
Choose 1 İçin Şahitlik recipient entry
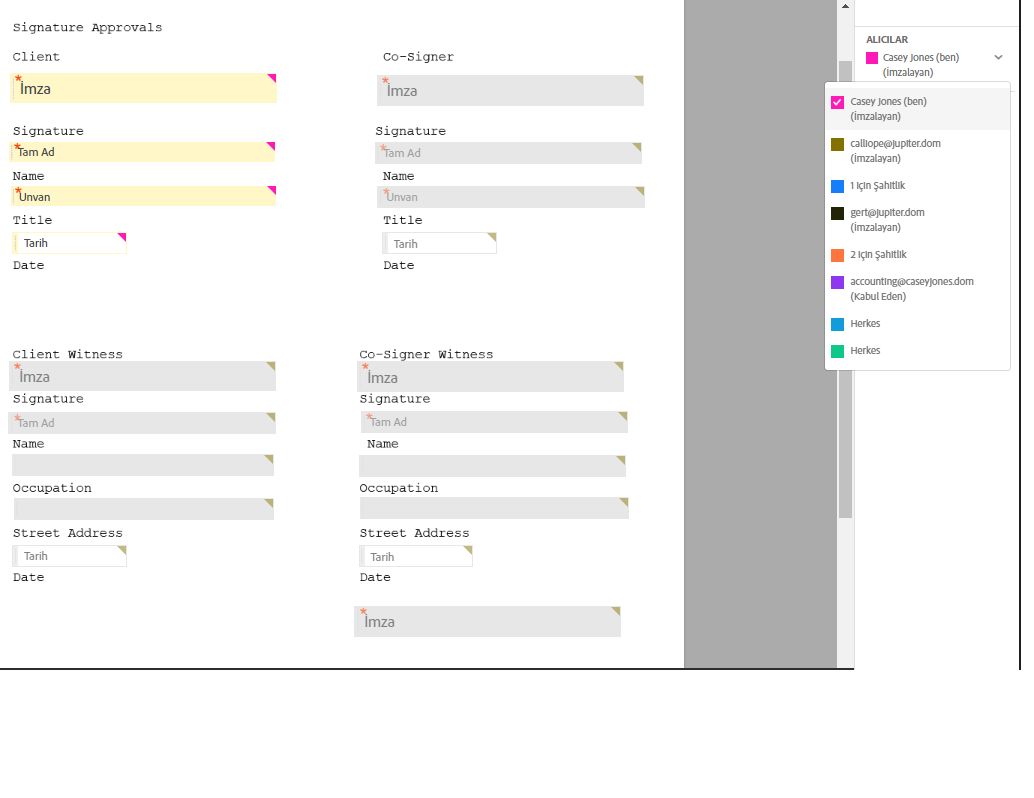pos(917,185)
